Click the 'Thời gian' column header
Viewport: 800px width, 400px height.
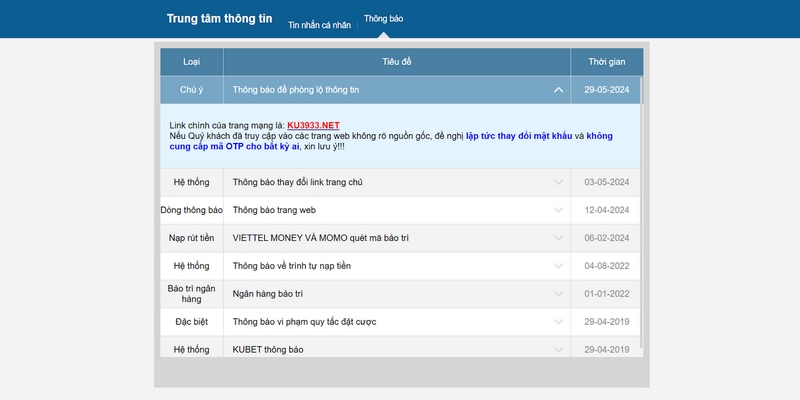coord(606,62)
